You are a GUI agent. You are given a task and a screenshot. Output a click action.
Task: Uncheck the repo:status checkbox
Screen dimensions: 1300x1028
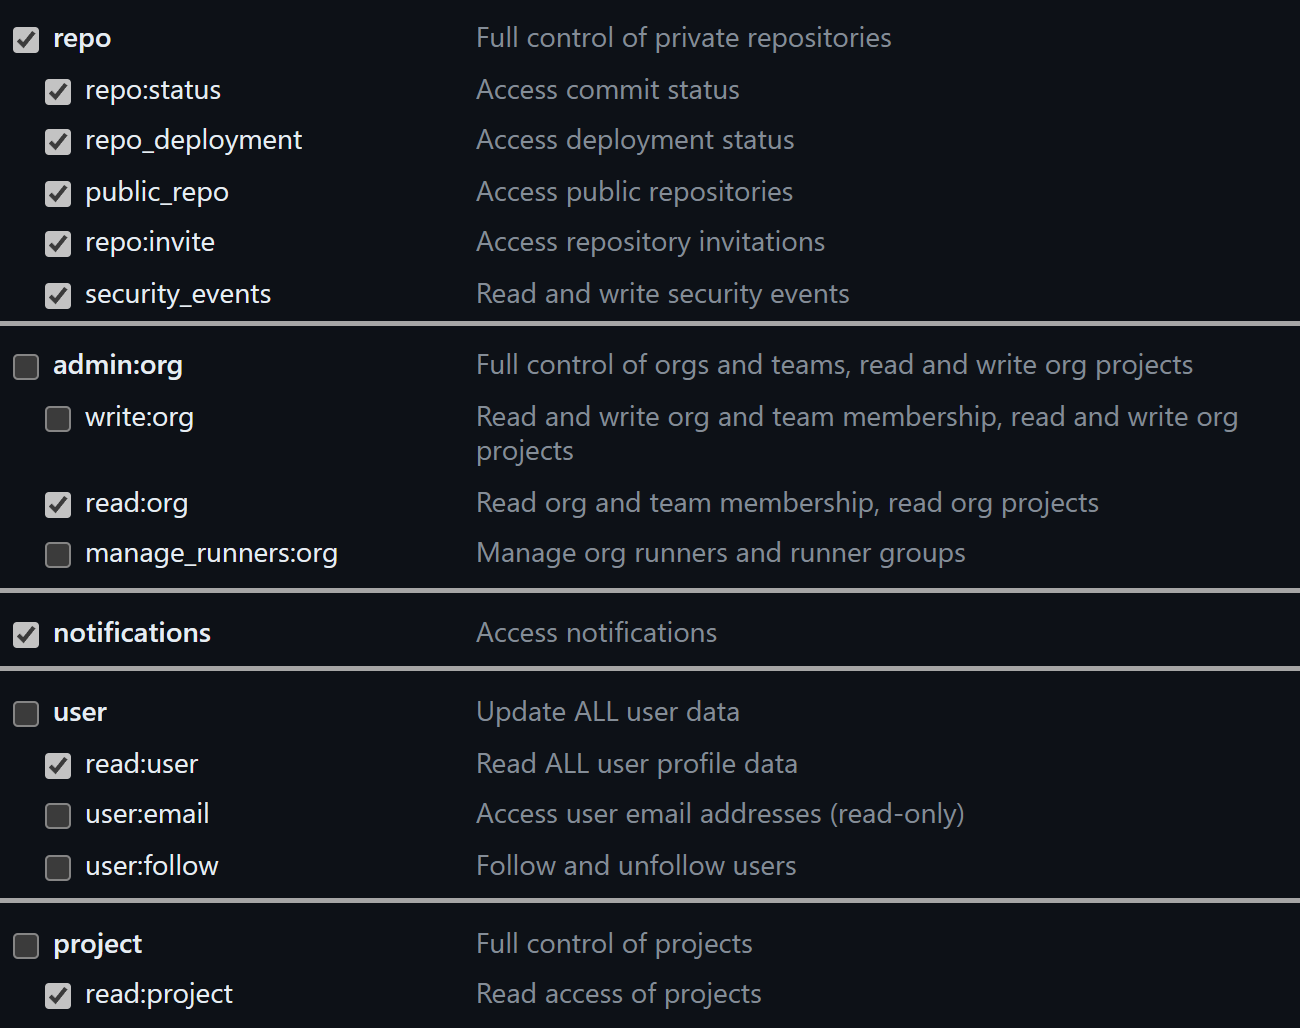point(58,92)
